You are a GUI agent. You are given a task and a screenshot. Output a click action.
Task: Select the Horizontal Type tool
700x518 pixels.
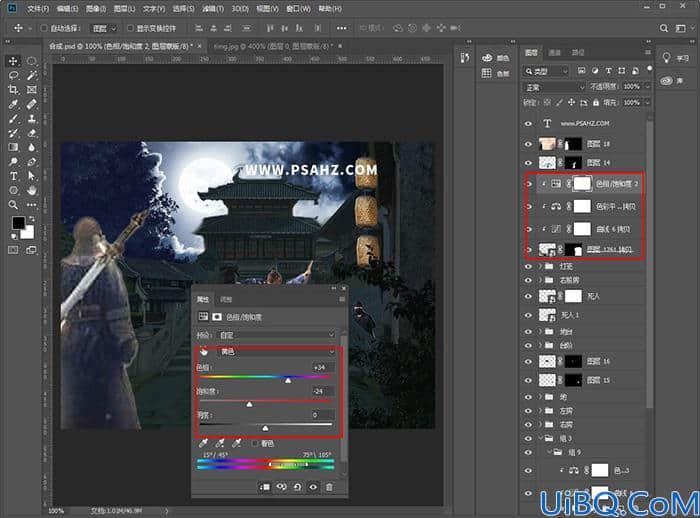(x=13, y=176)
